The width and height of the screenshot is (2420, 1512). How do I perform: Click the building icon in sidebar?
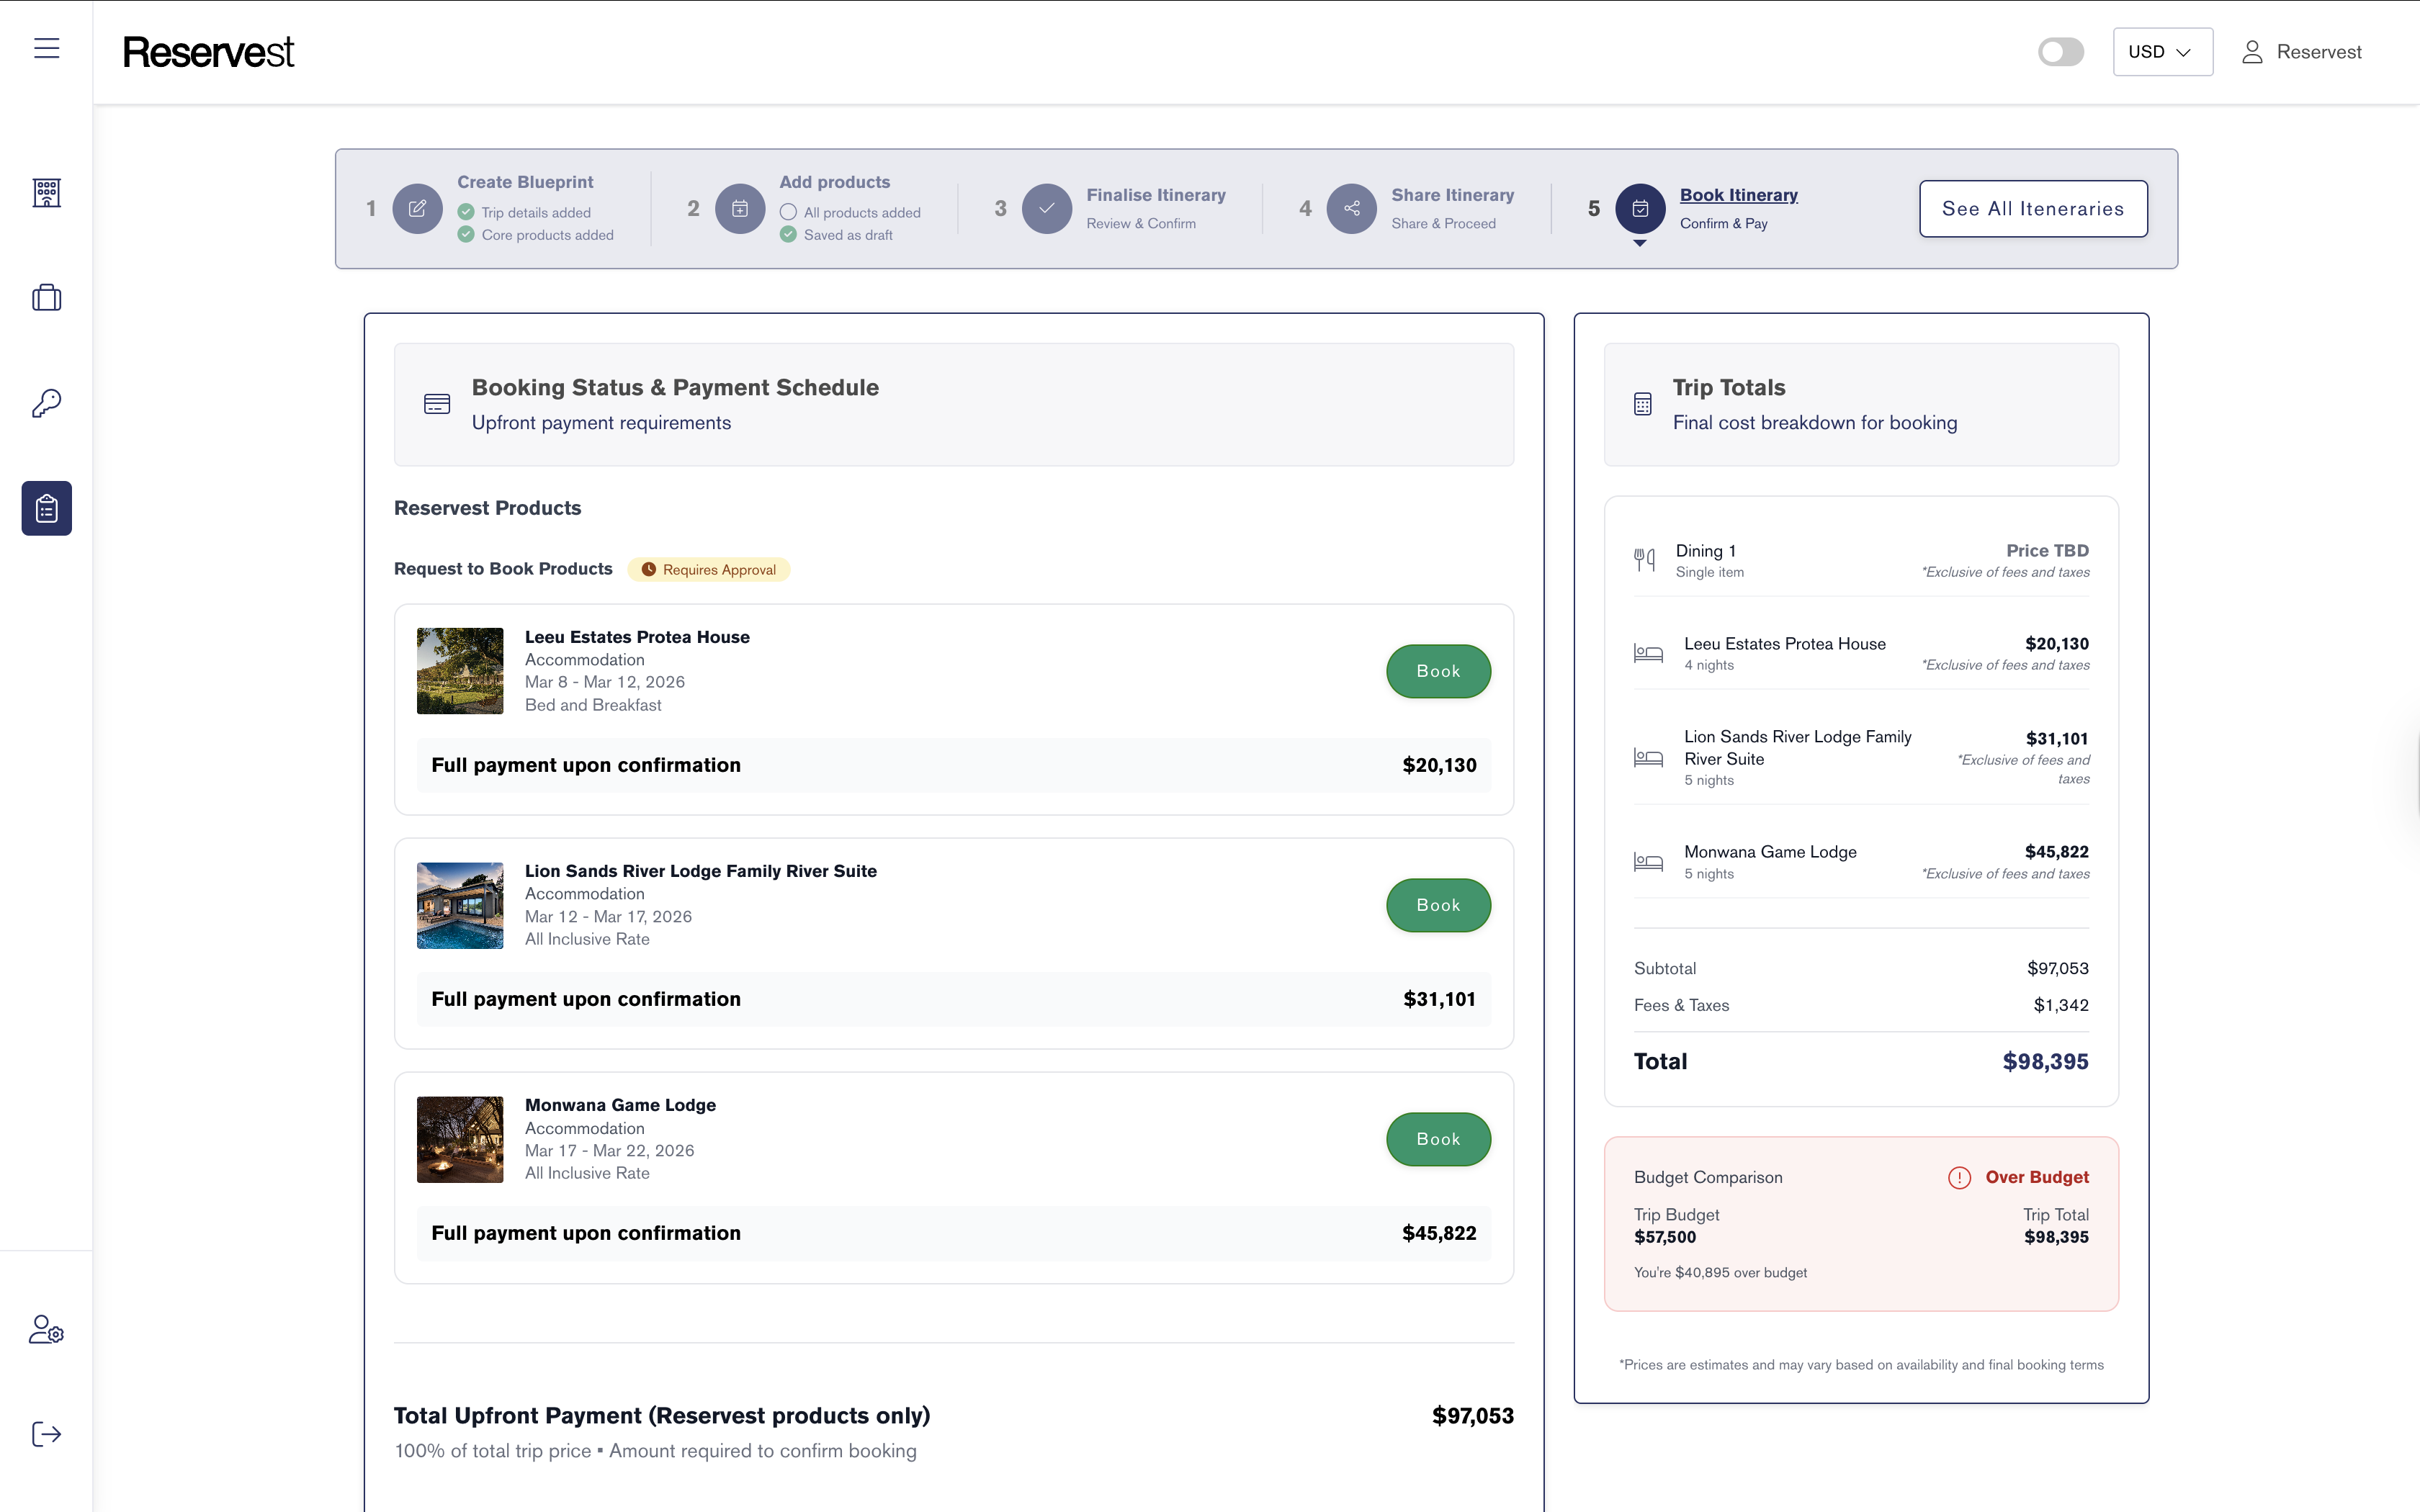click(x=46, y=192)
